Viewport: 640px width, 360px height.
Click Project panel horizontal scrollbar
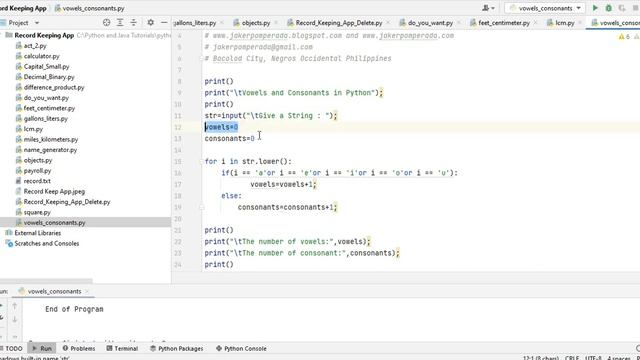click(46, 281)
